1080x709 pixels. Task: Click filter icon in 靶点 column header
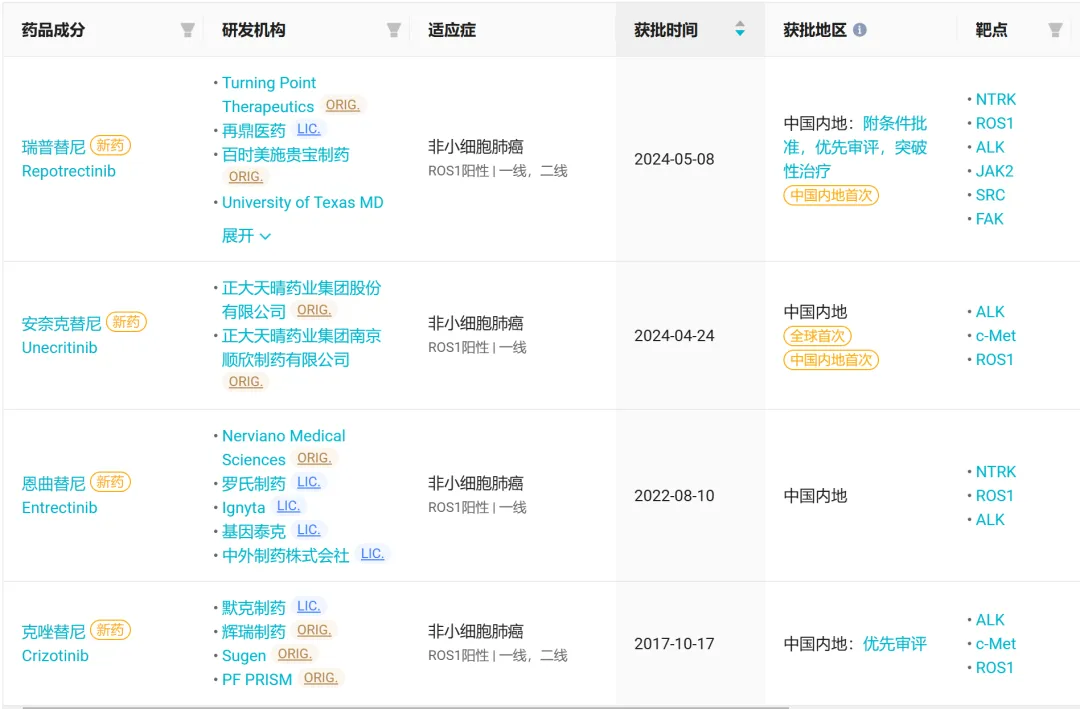(1055, 30)
